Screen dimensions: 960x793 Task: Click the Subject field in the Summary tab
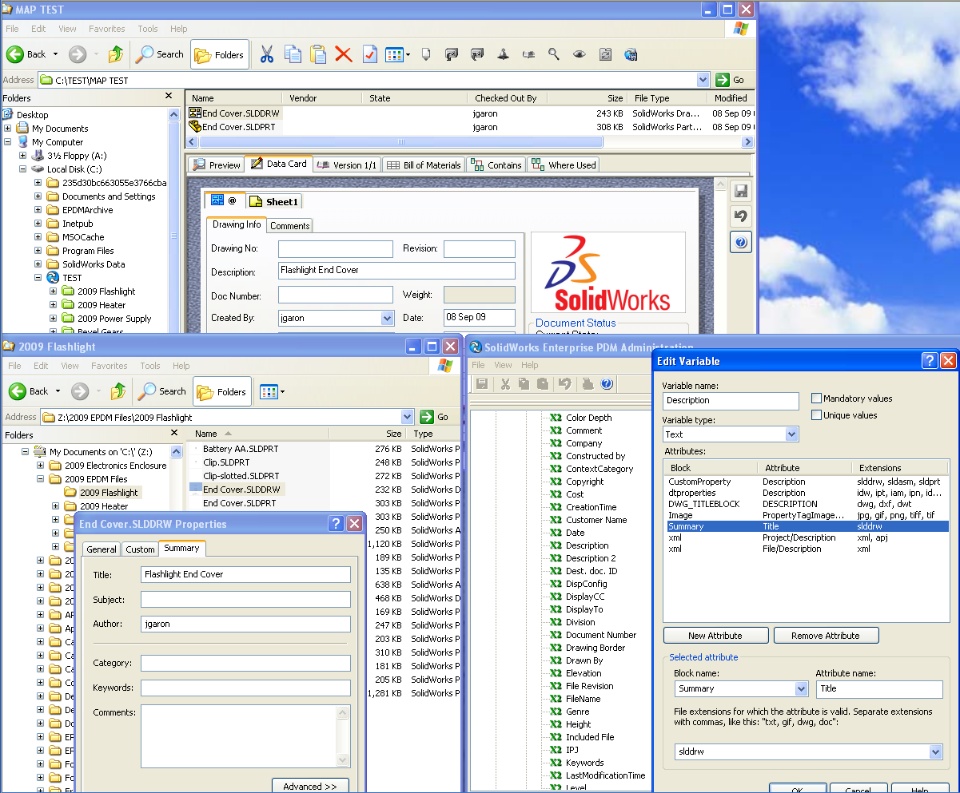point(246,599)
